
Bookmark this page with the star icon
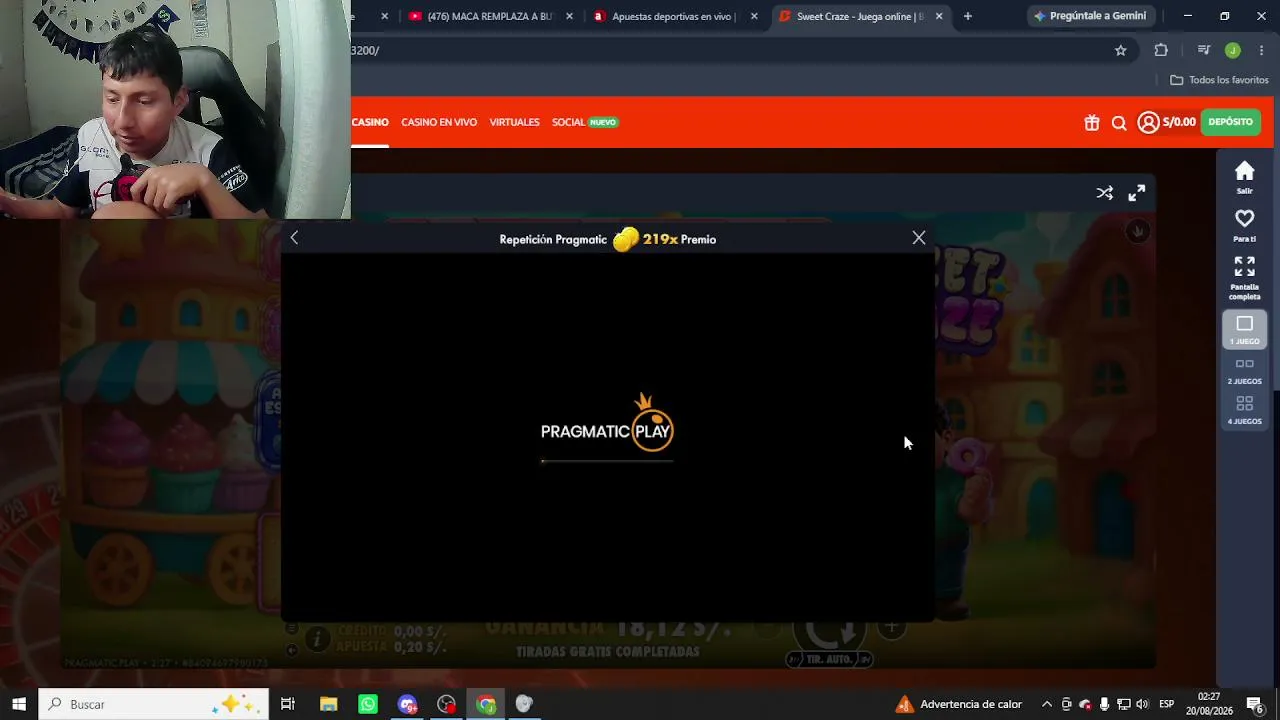[1121, 50]
